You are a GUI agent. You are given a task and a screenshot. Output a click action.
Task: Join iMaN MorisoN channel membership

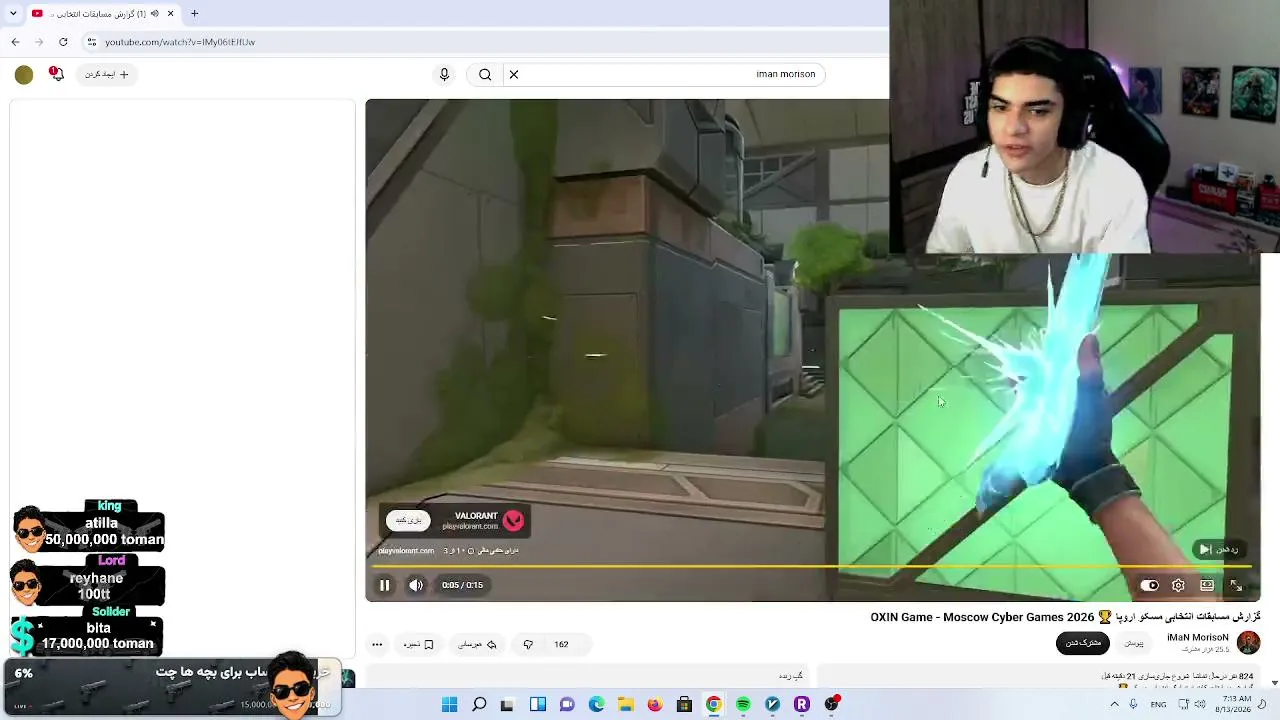pyautogui.click(x=1133, y=642)
